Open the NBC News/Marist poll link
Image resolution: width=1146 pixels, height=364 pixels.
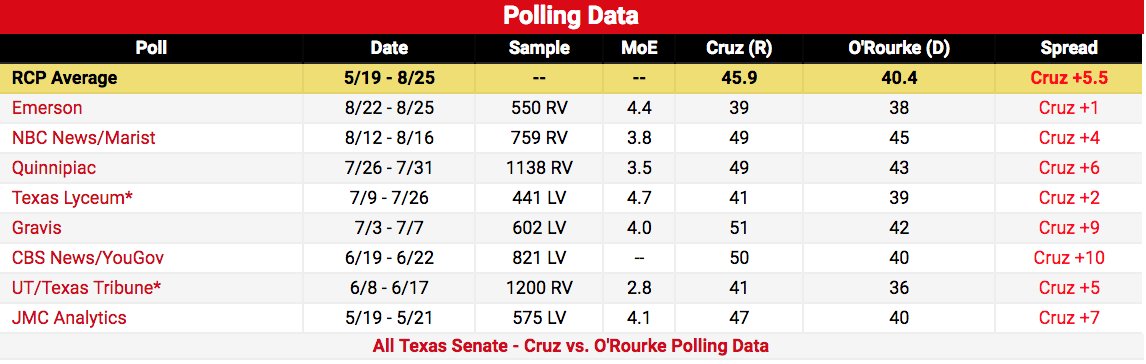point(84,138)
